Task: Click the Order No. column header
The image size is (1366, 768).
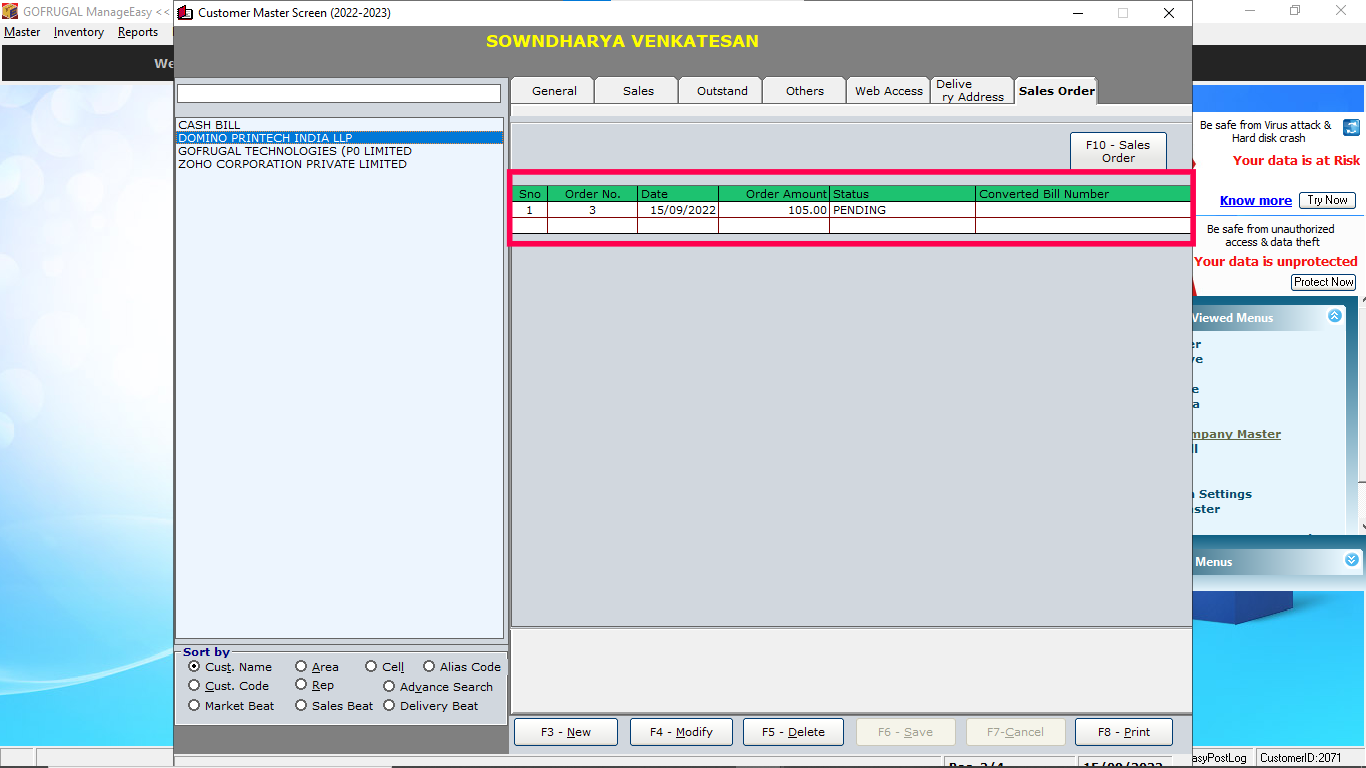Action: pos(592,194)
